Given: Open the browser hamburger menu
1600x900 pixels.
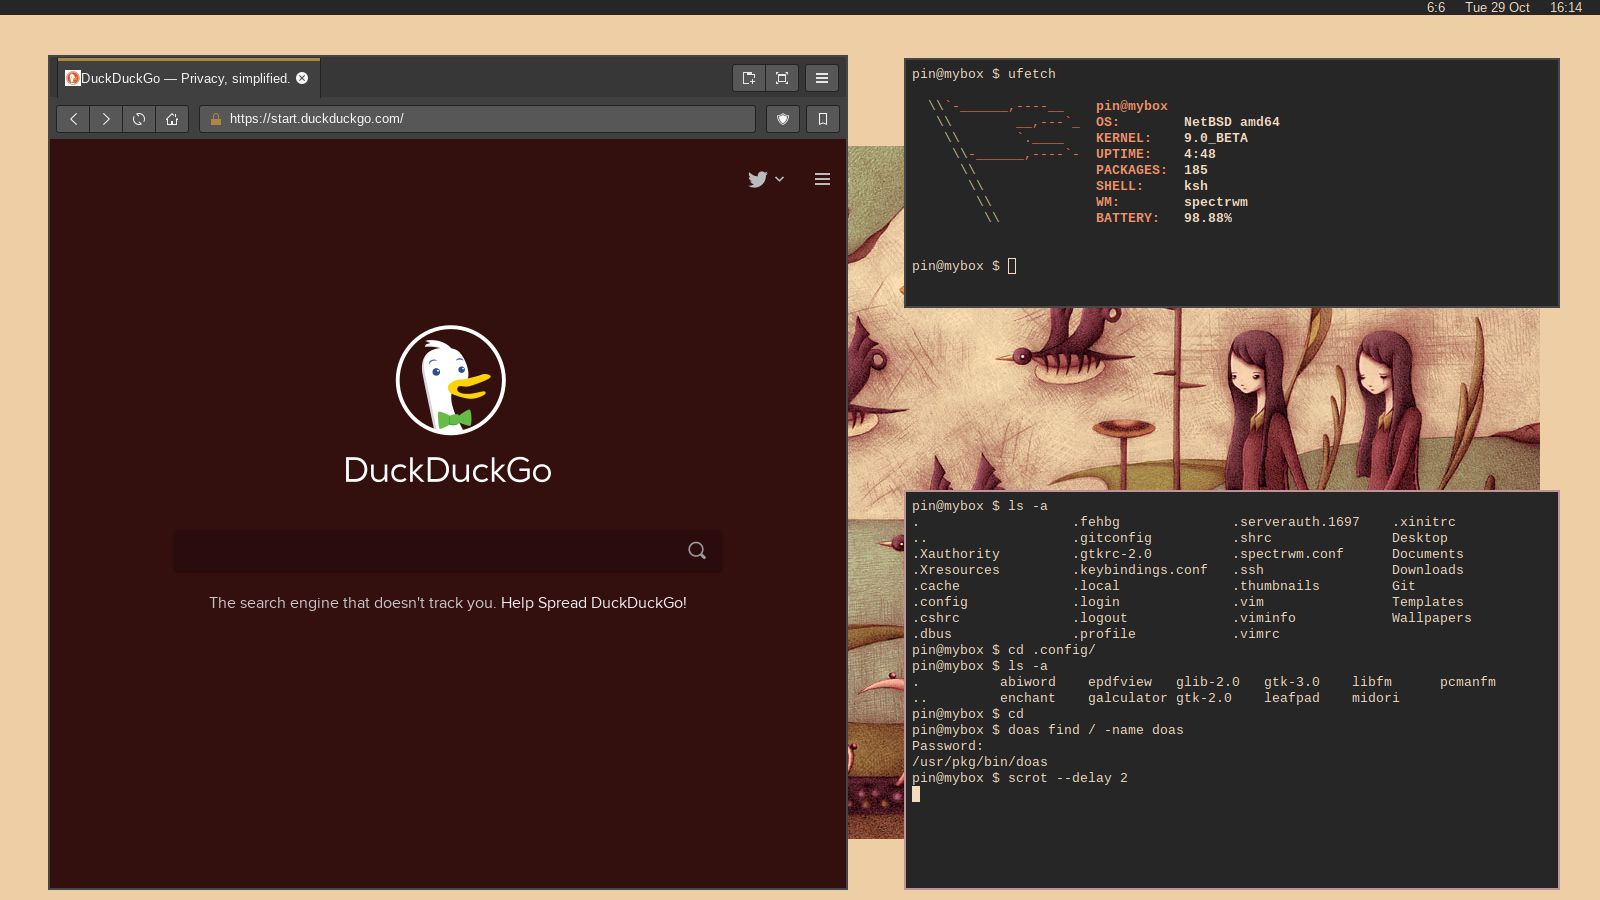Looking at the screenshot, I should [x=822, y=77].
